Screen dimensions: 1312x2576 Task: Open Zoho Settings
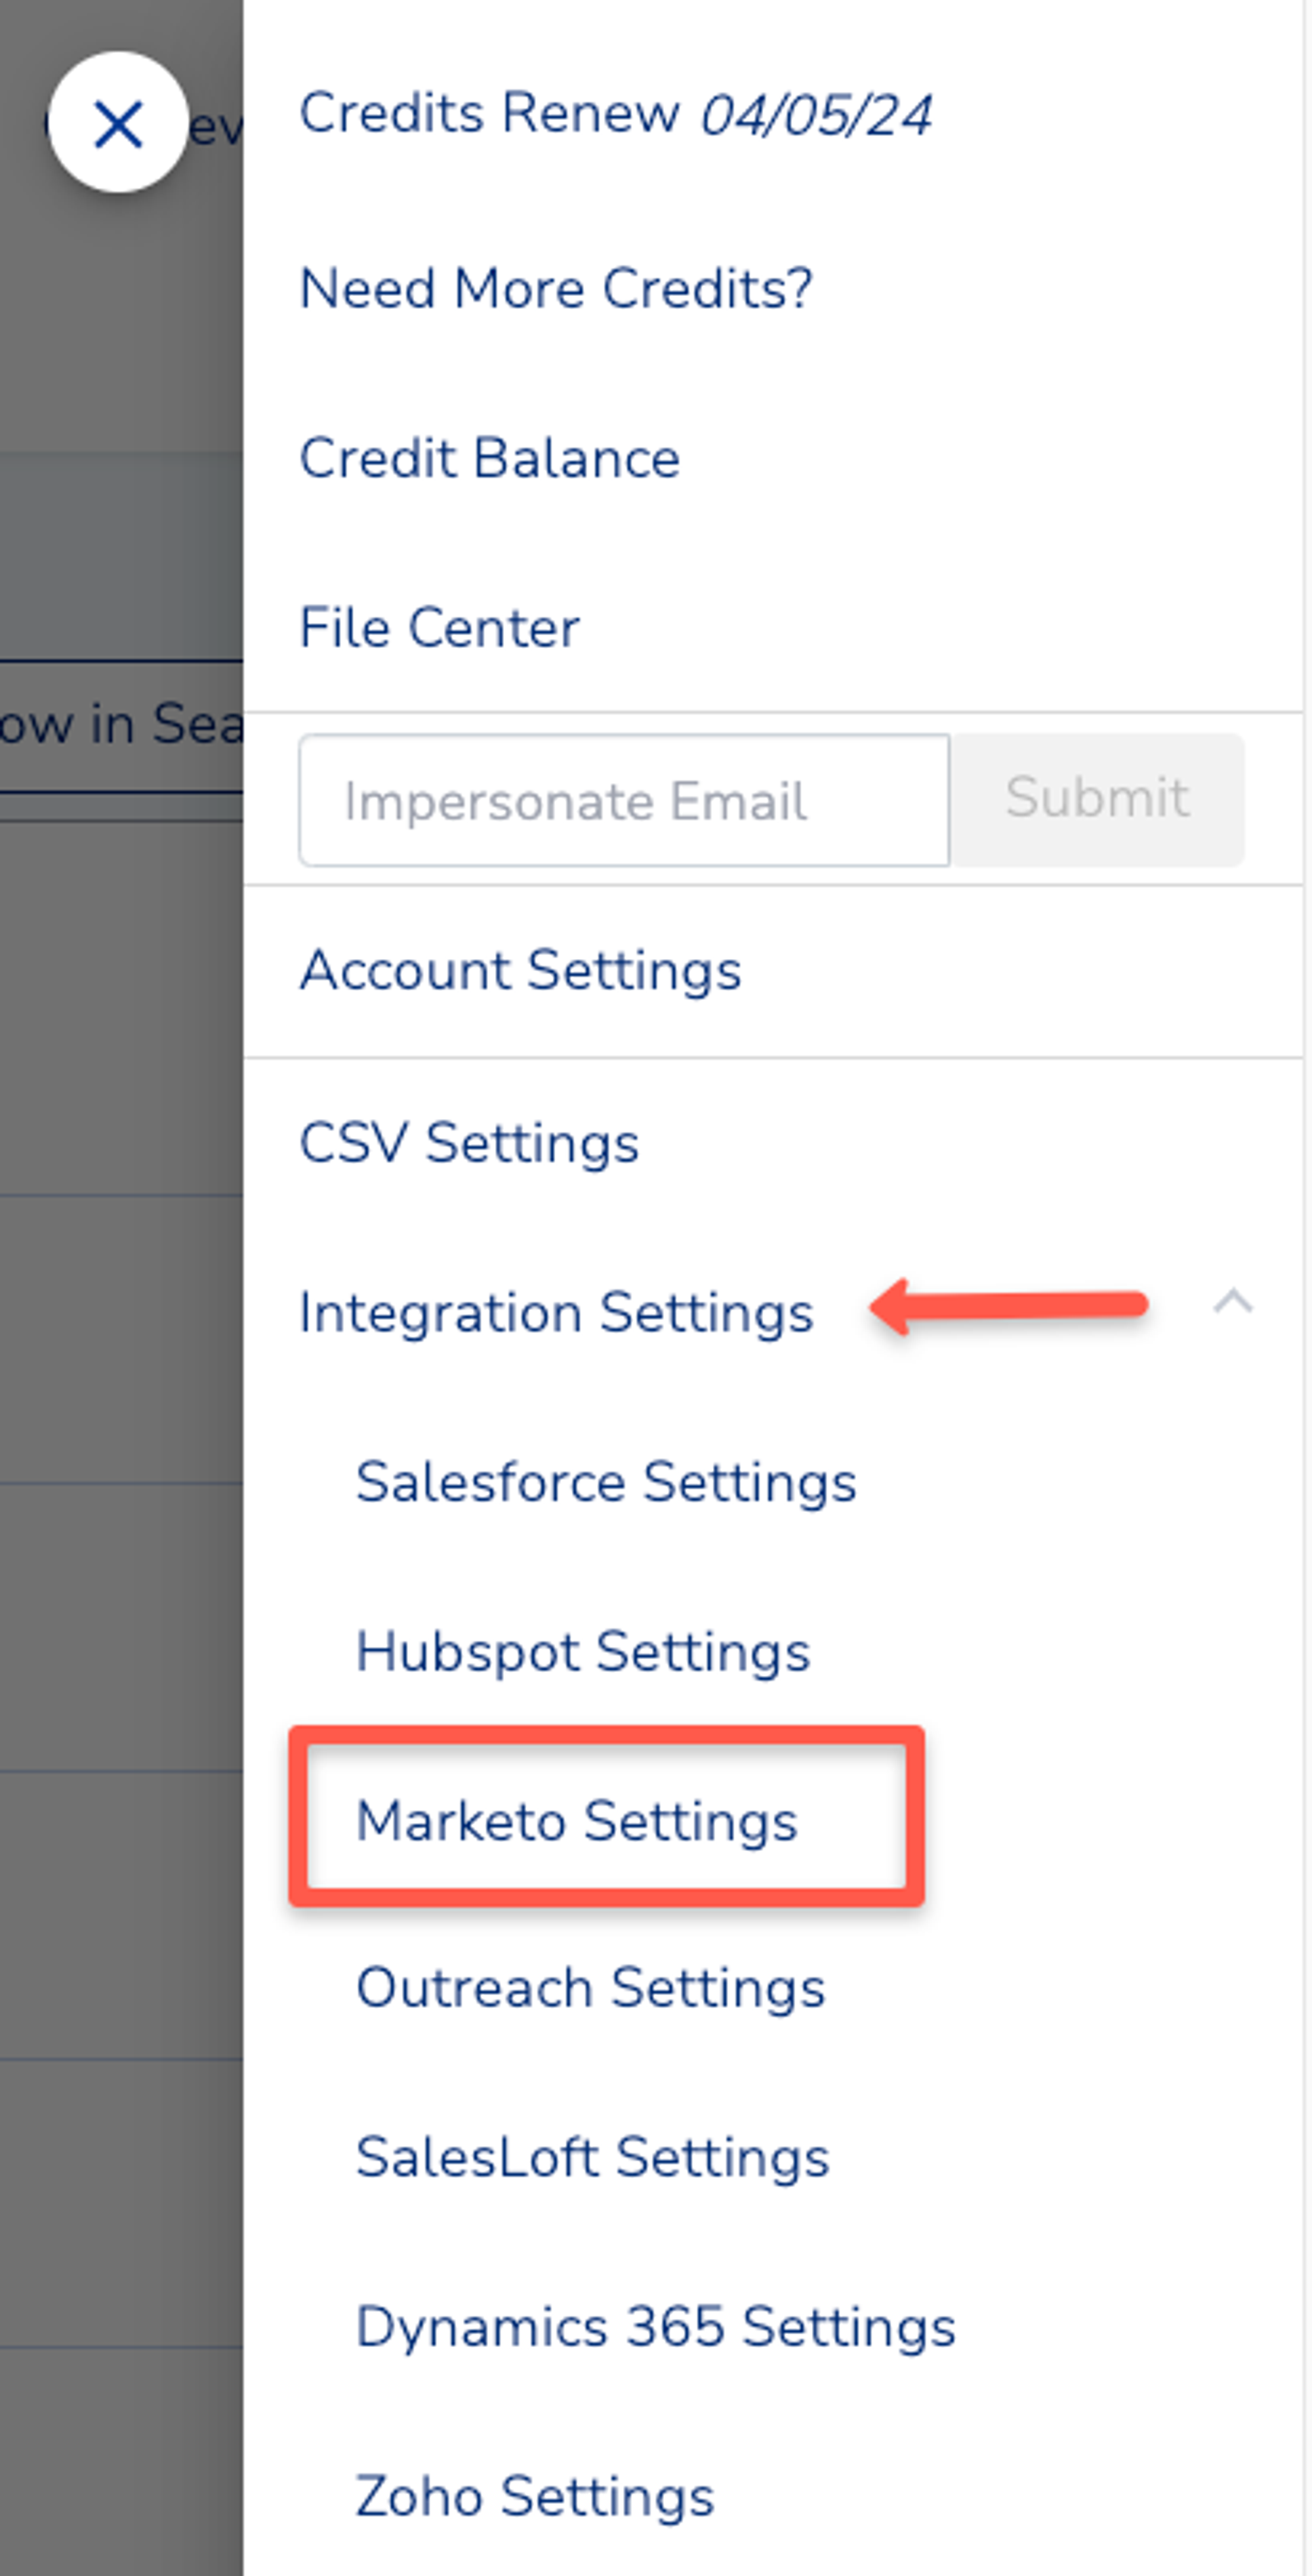(535, 2496)
